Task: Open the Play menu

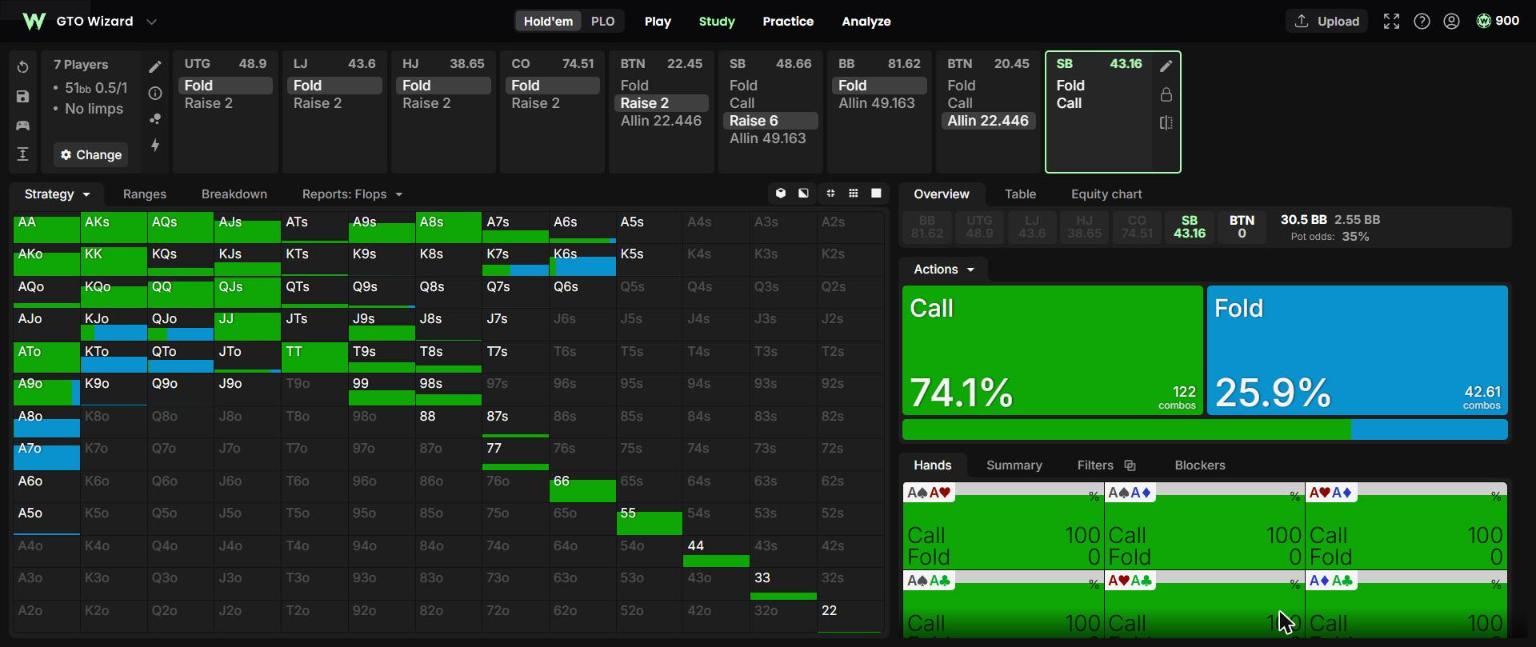Action: [x=658, y=21]
